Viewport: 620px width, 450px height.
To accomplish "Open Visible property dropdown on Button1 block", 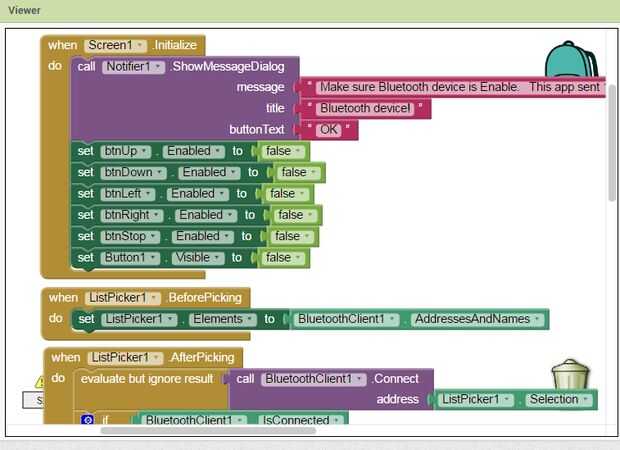I will click(198, 258).
